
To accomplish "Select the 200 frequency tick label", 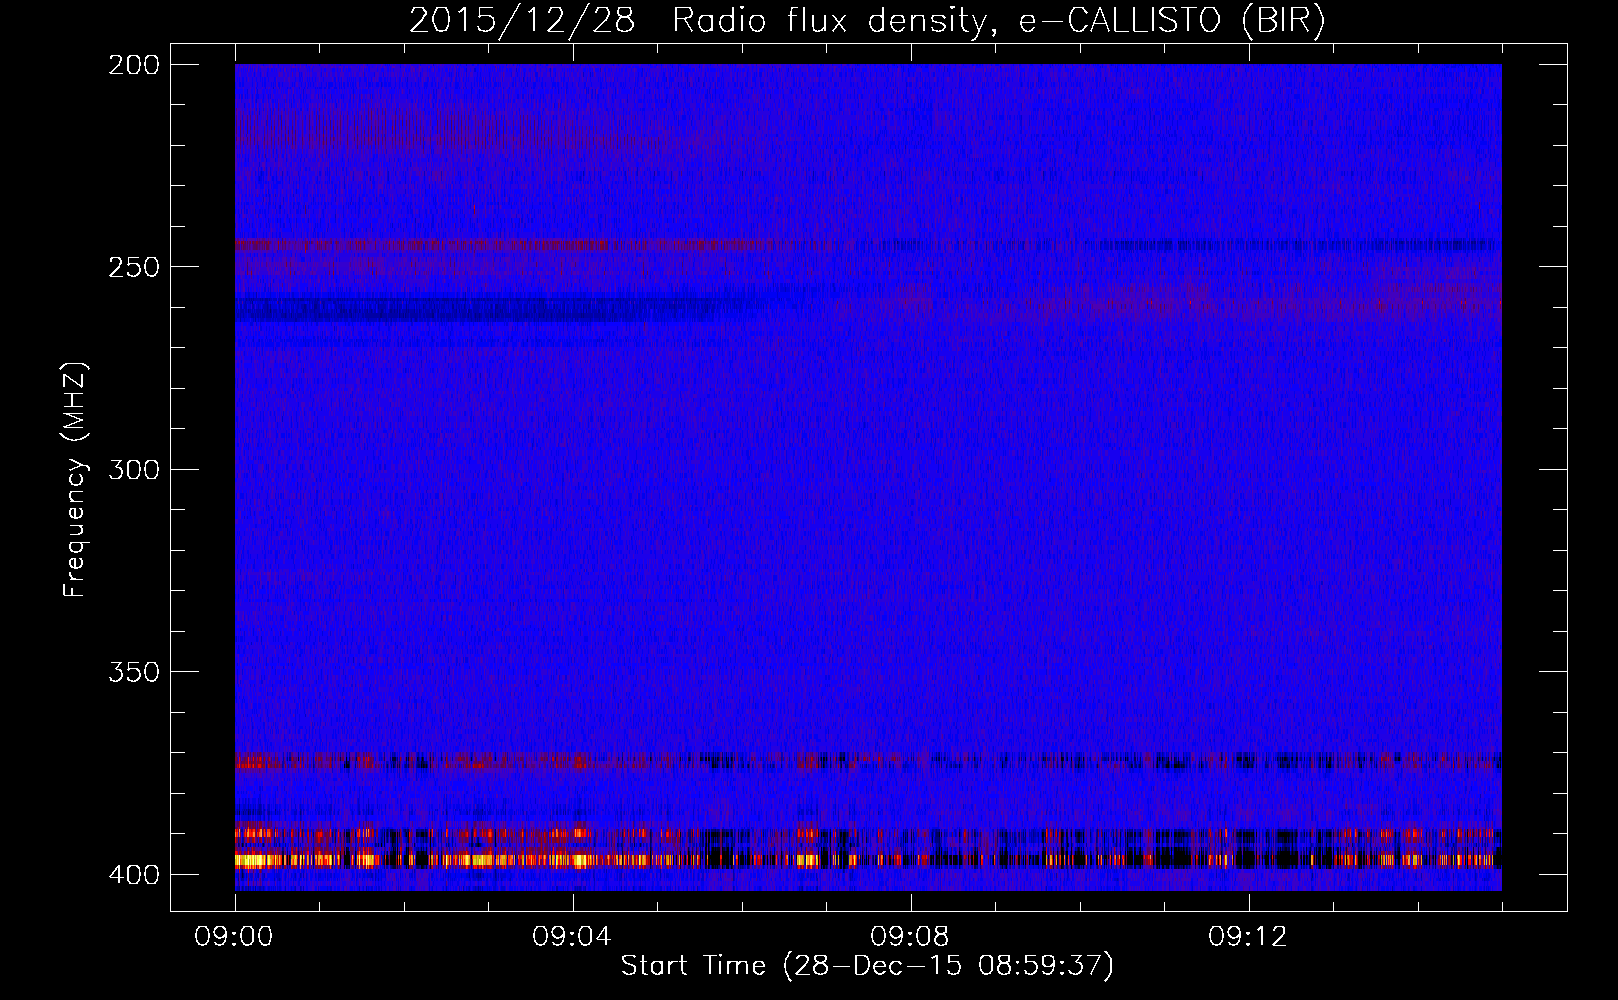I will pyautogui.click(x=133, y=65).
